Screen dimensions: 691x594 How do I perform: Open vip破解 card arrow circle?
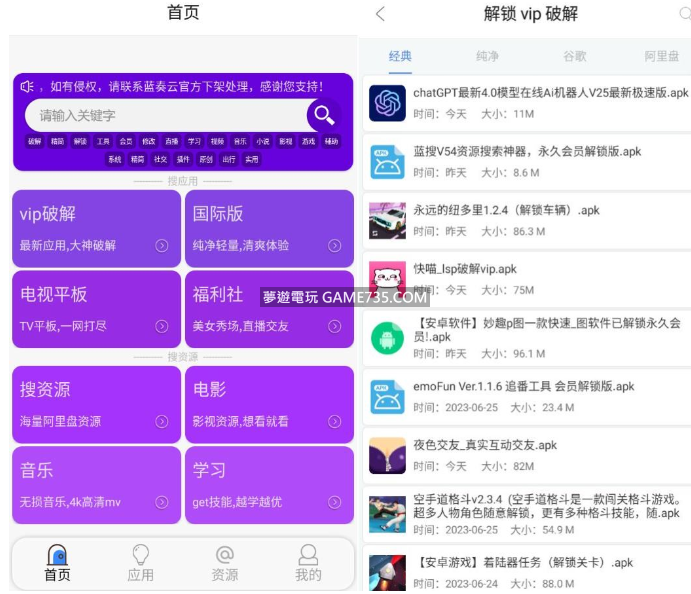[162, 245]
